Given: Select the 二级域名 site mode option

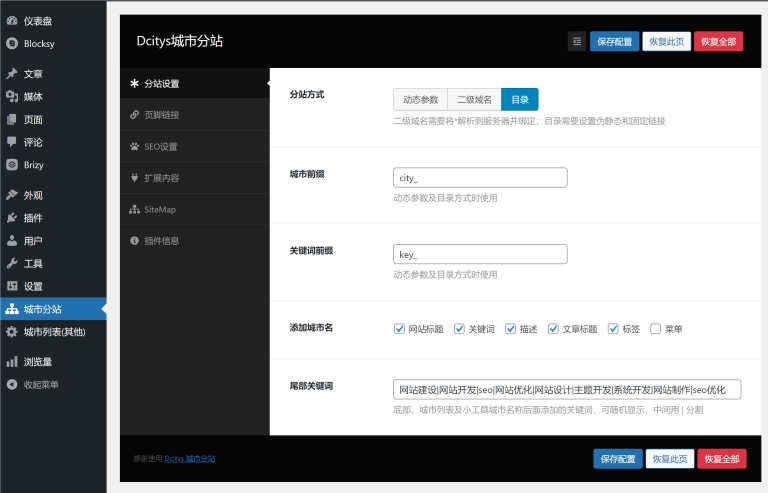Looking at the screenshot, I should click(474, 99).
